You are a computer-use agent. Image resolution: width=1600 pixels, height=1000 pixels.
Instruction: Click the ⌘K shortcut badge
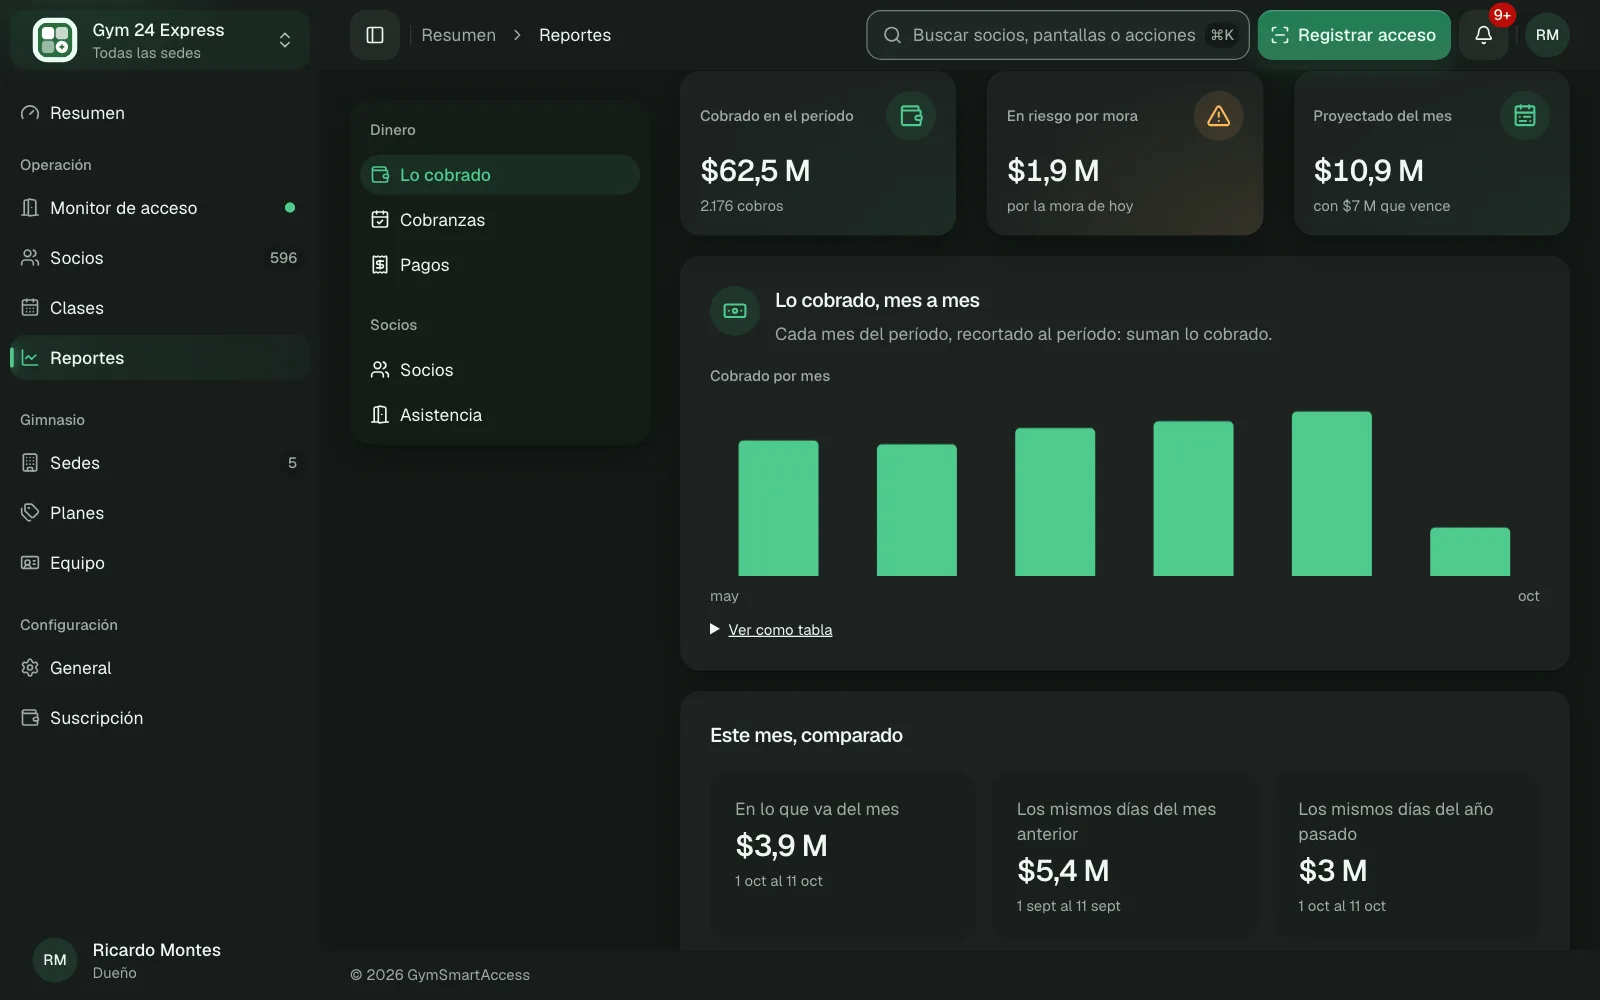click(x=1222, y=35)
